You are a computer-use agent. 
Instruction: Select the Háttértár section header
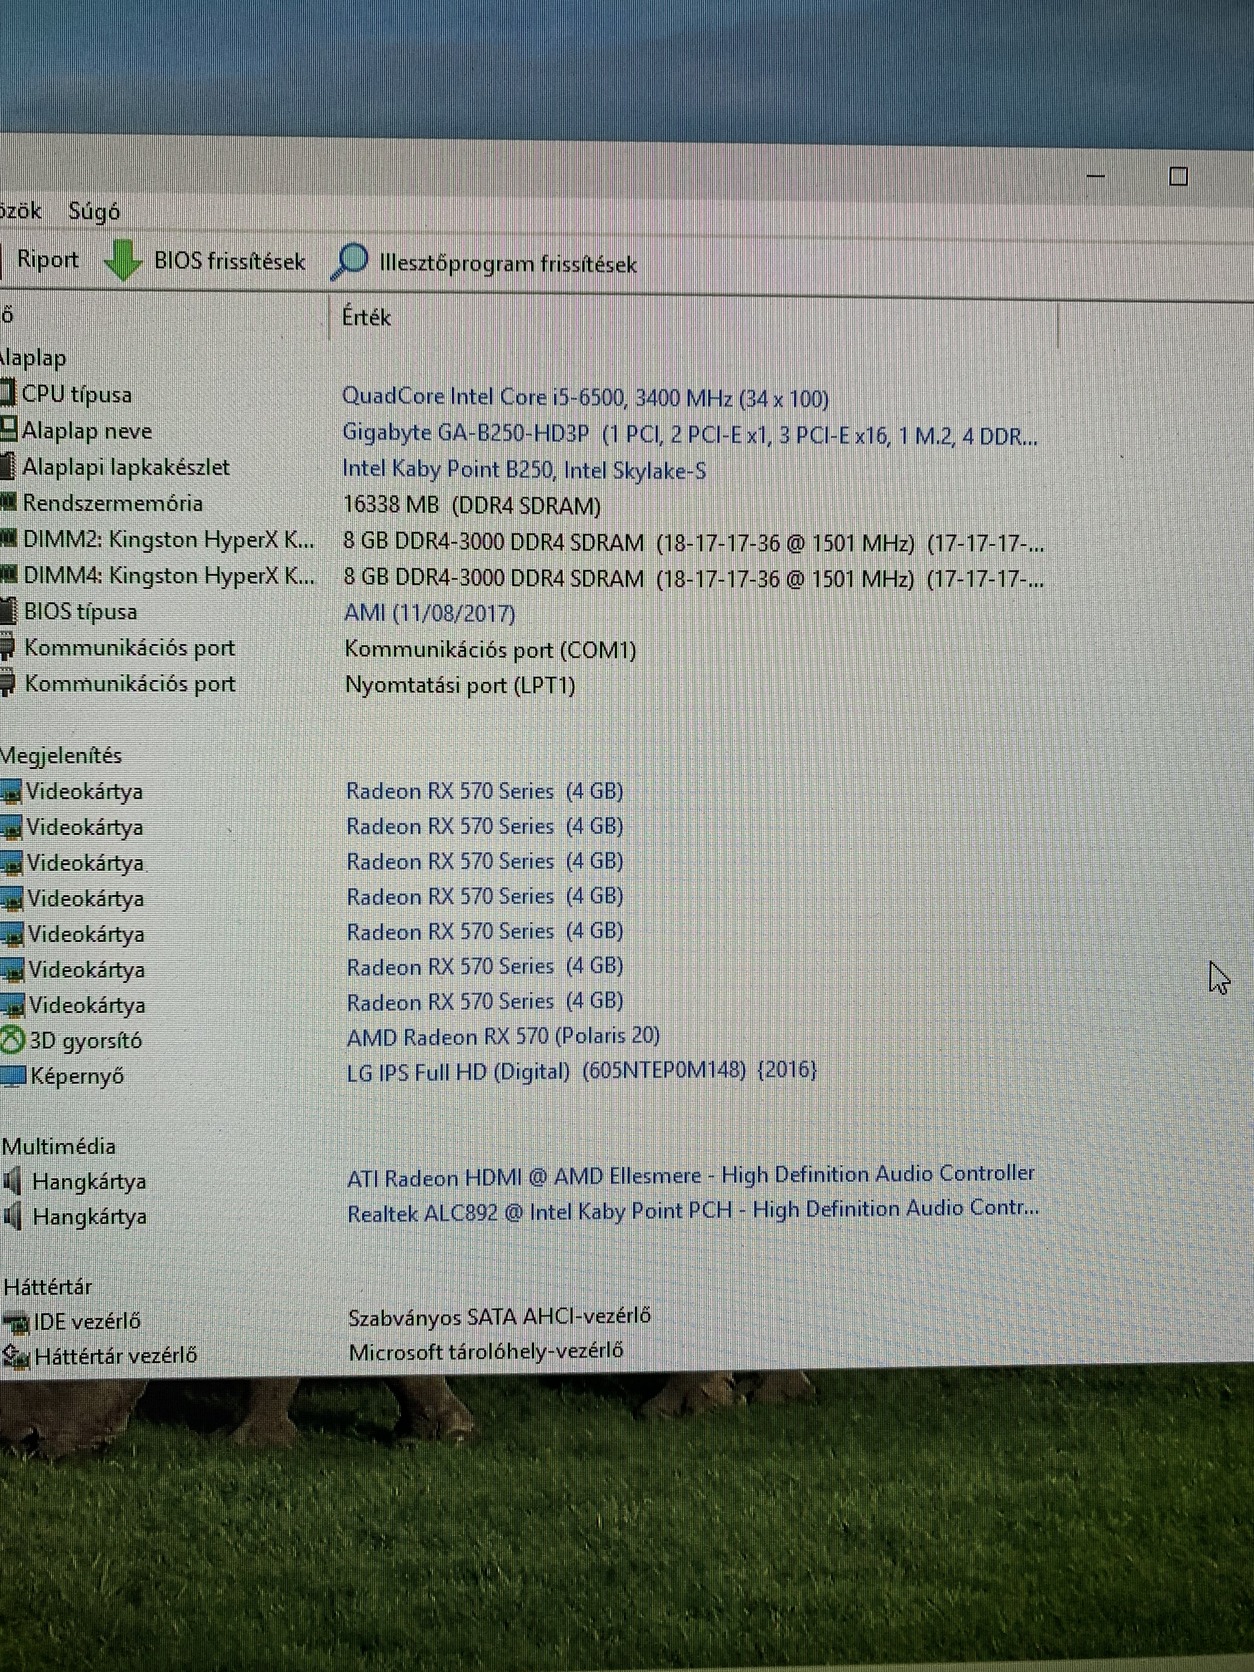48,1286
